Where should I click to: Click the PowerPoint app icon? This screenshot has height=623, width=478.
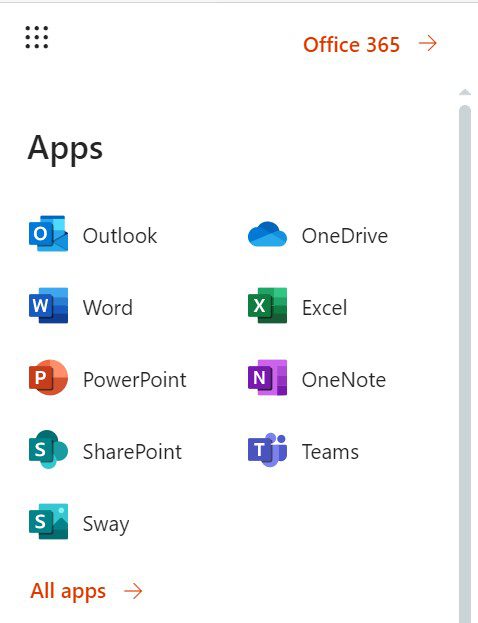click(x=48, y=377)
